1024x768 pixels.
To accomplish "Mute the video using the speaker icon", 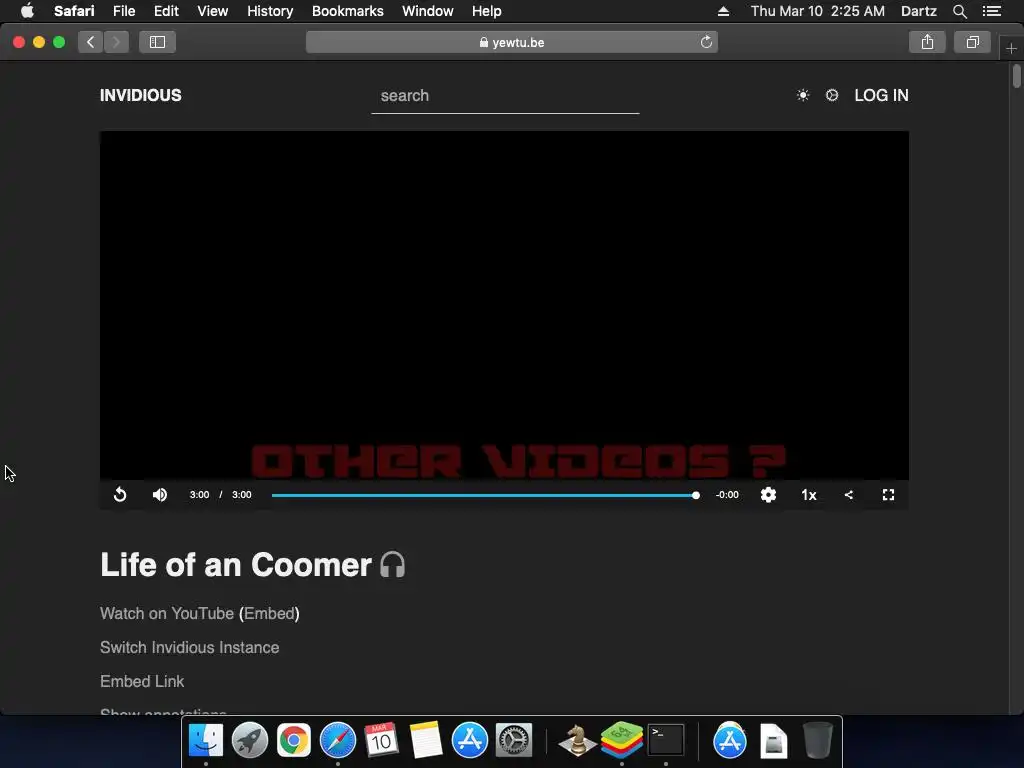I will pos(160,495).
